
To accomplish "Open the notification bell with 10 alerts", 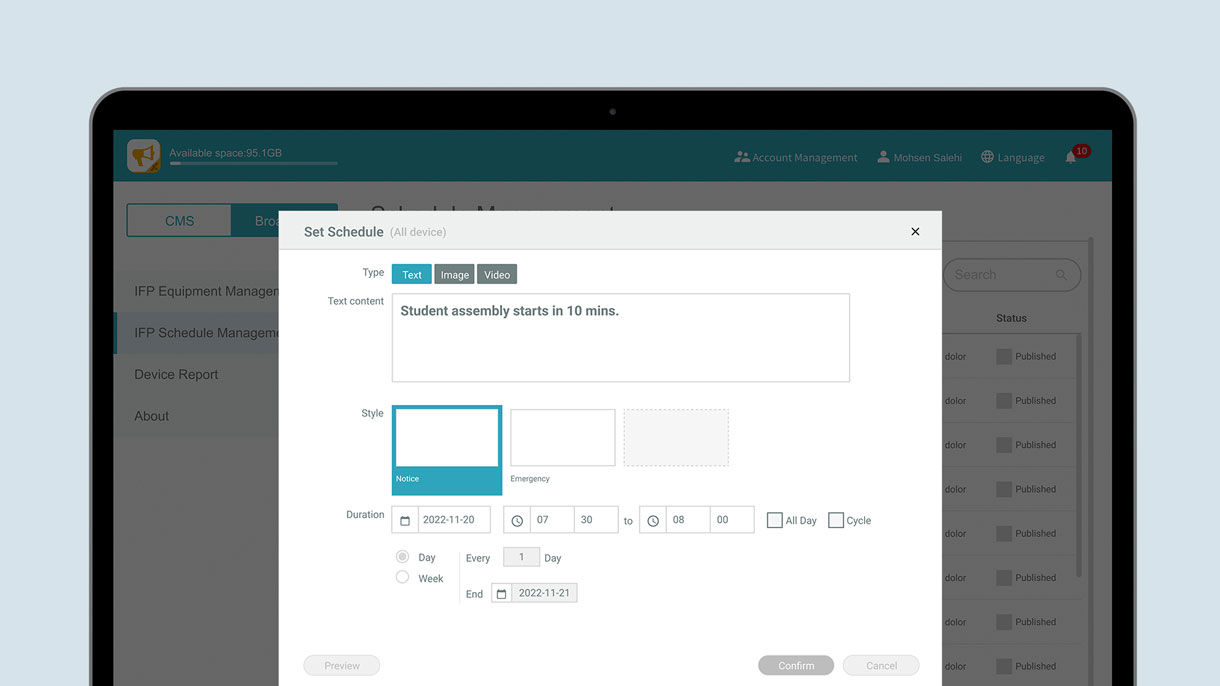I will click(x=1071, y=157).
